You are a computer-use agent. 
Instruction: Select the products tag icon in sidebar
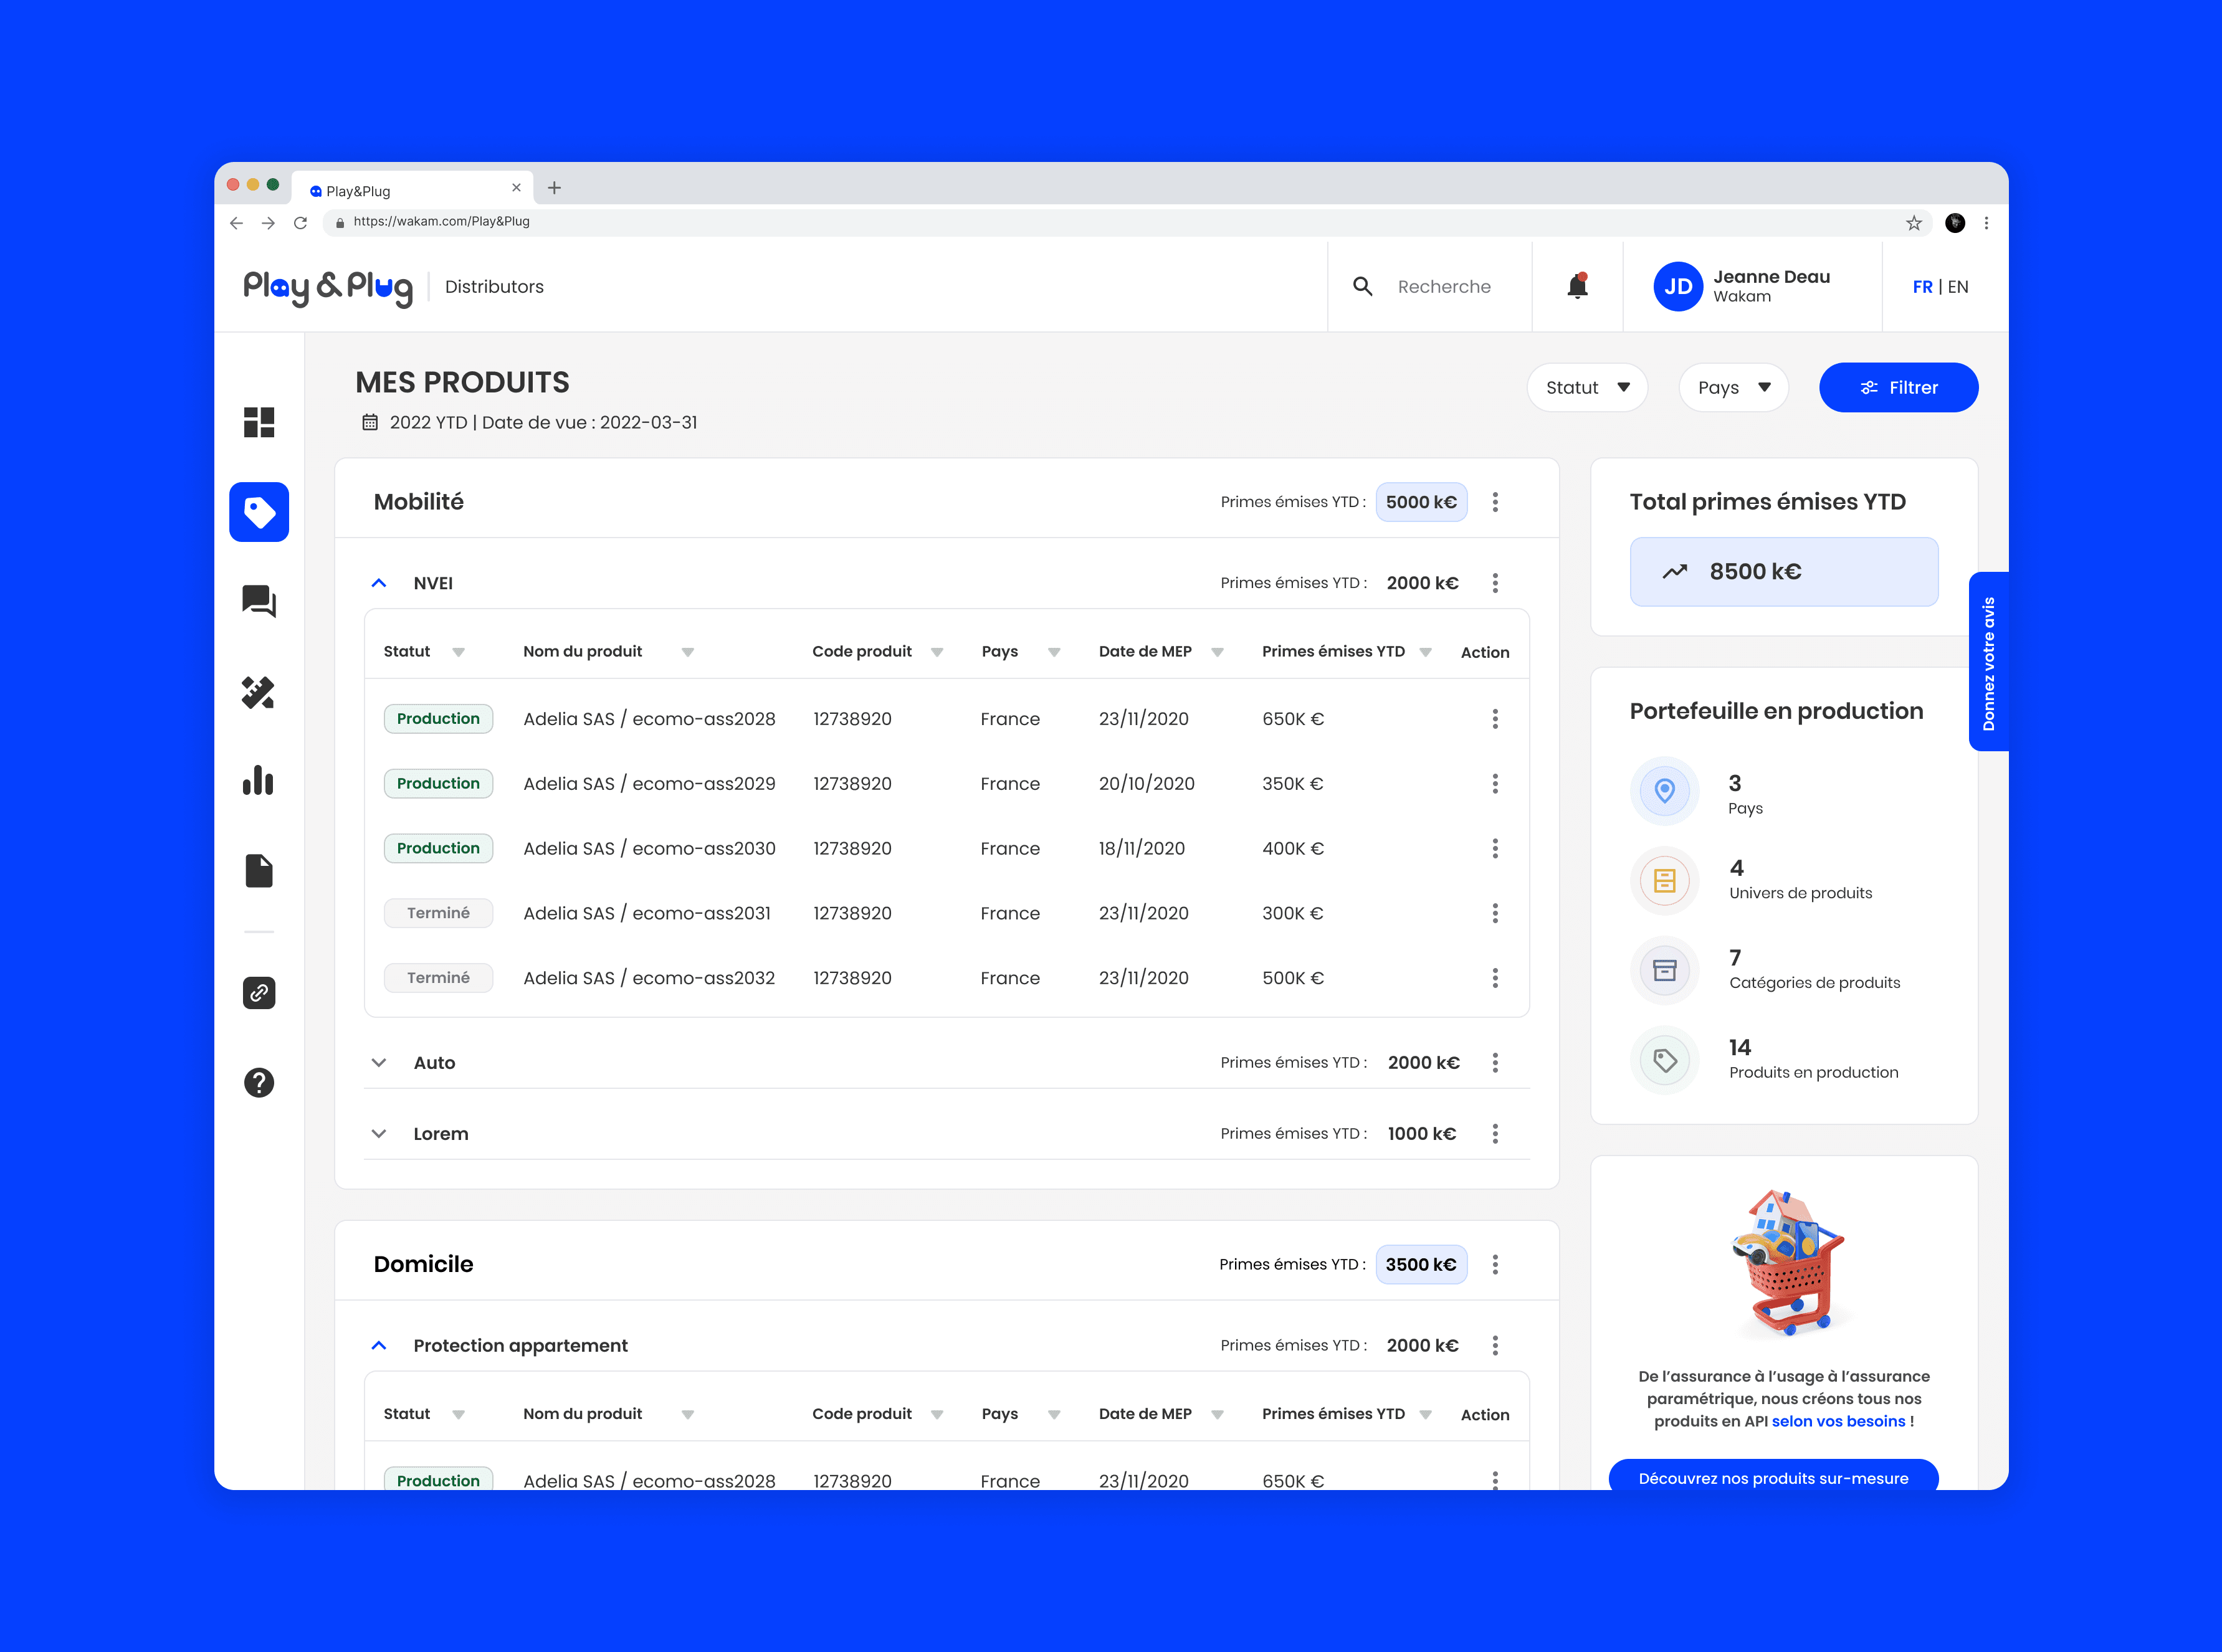click(259, 512)
